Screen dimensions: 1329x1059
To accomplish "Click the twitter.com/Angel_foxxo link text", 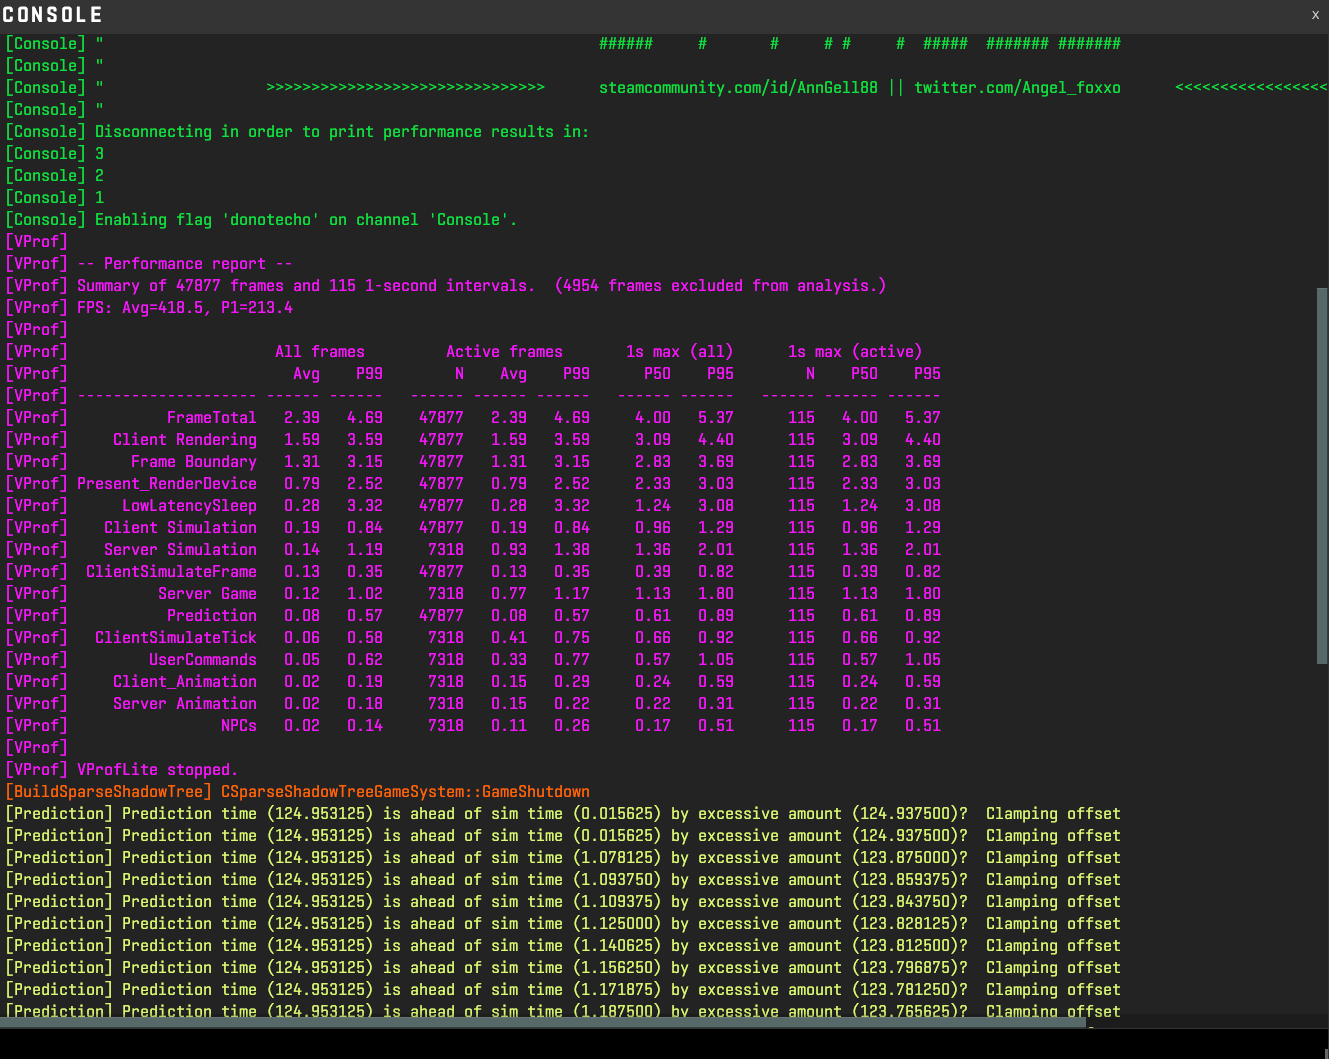I will (x=1017, y=88).
